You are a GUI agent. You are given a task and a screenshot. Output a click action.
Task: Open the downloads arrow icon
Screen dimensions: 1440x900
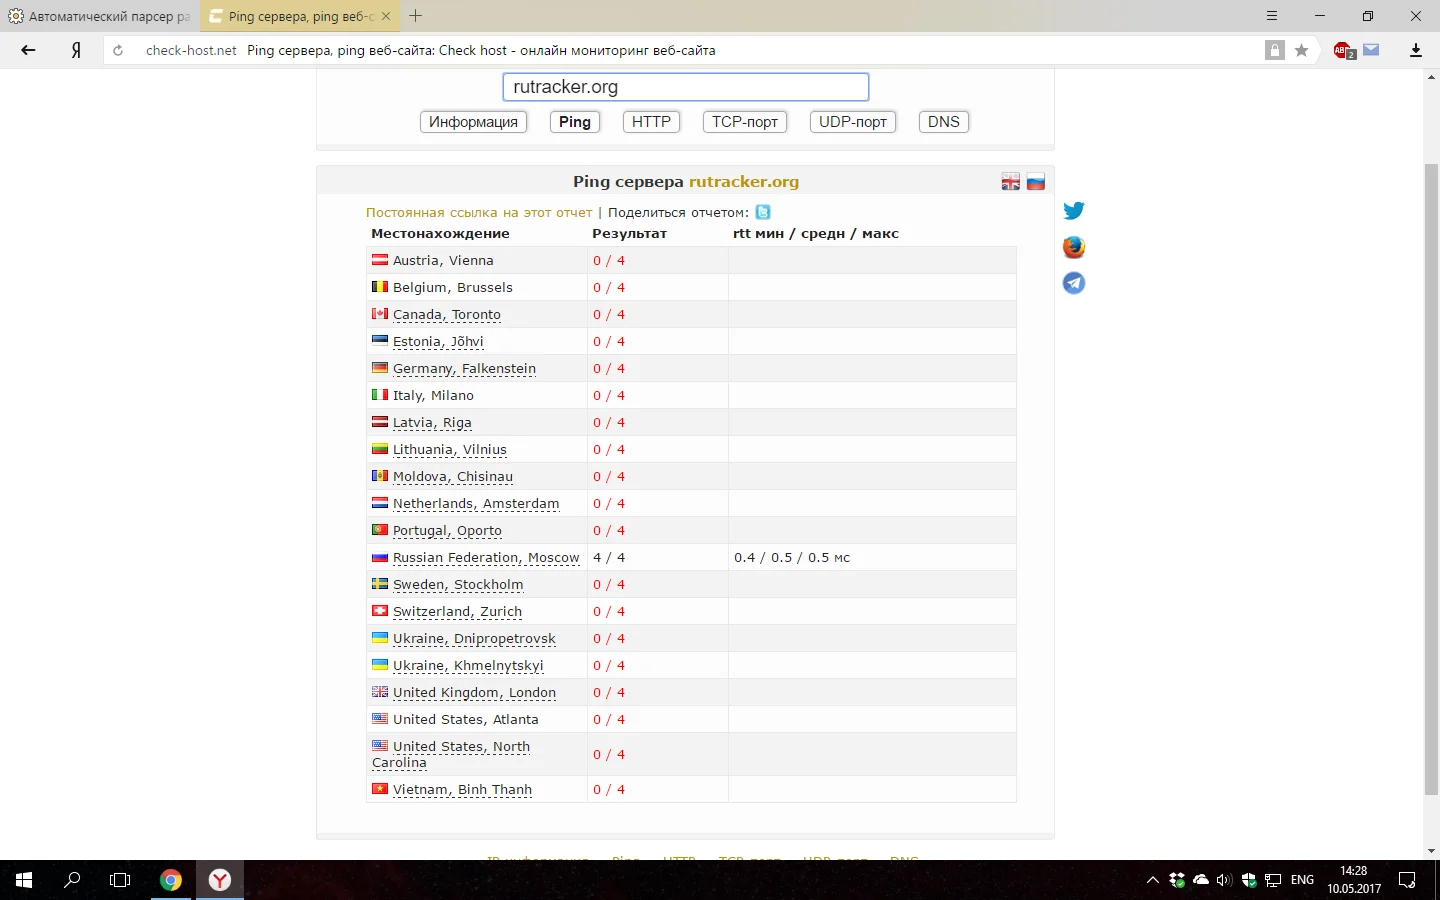[x=1416, y=50]
